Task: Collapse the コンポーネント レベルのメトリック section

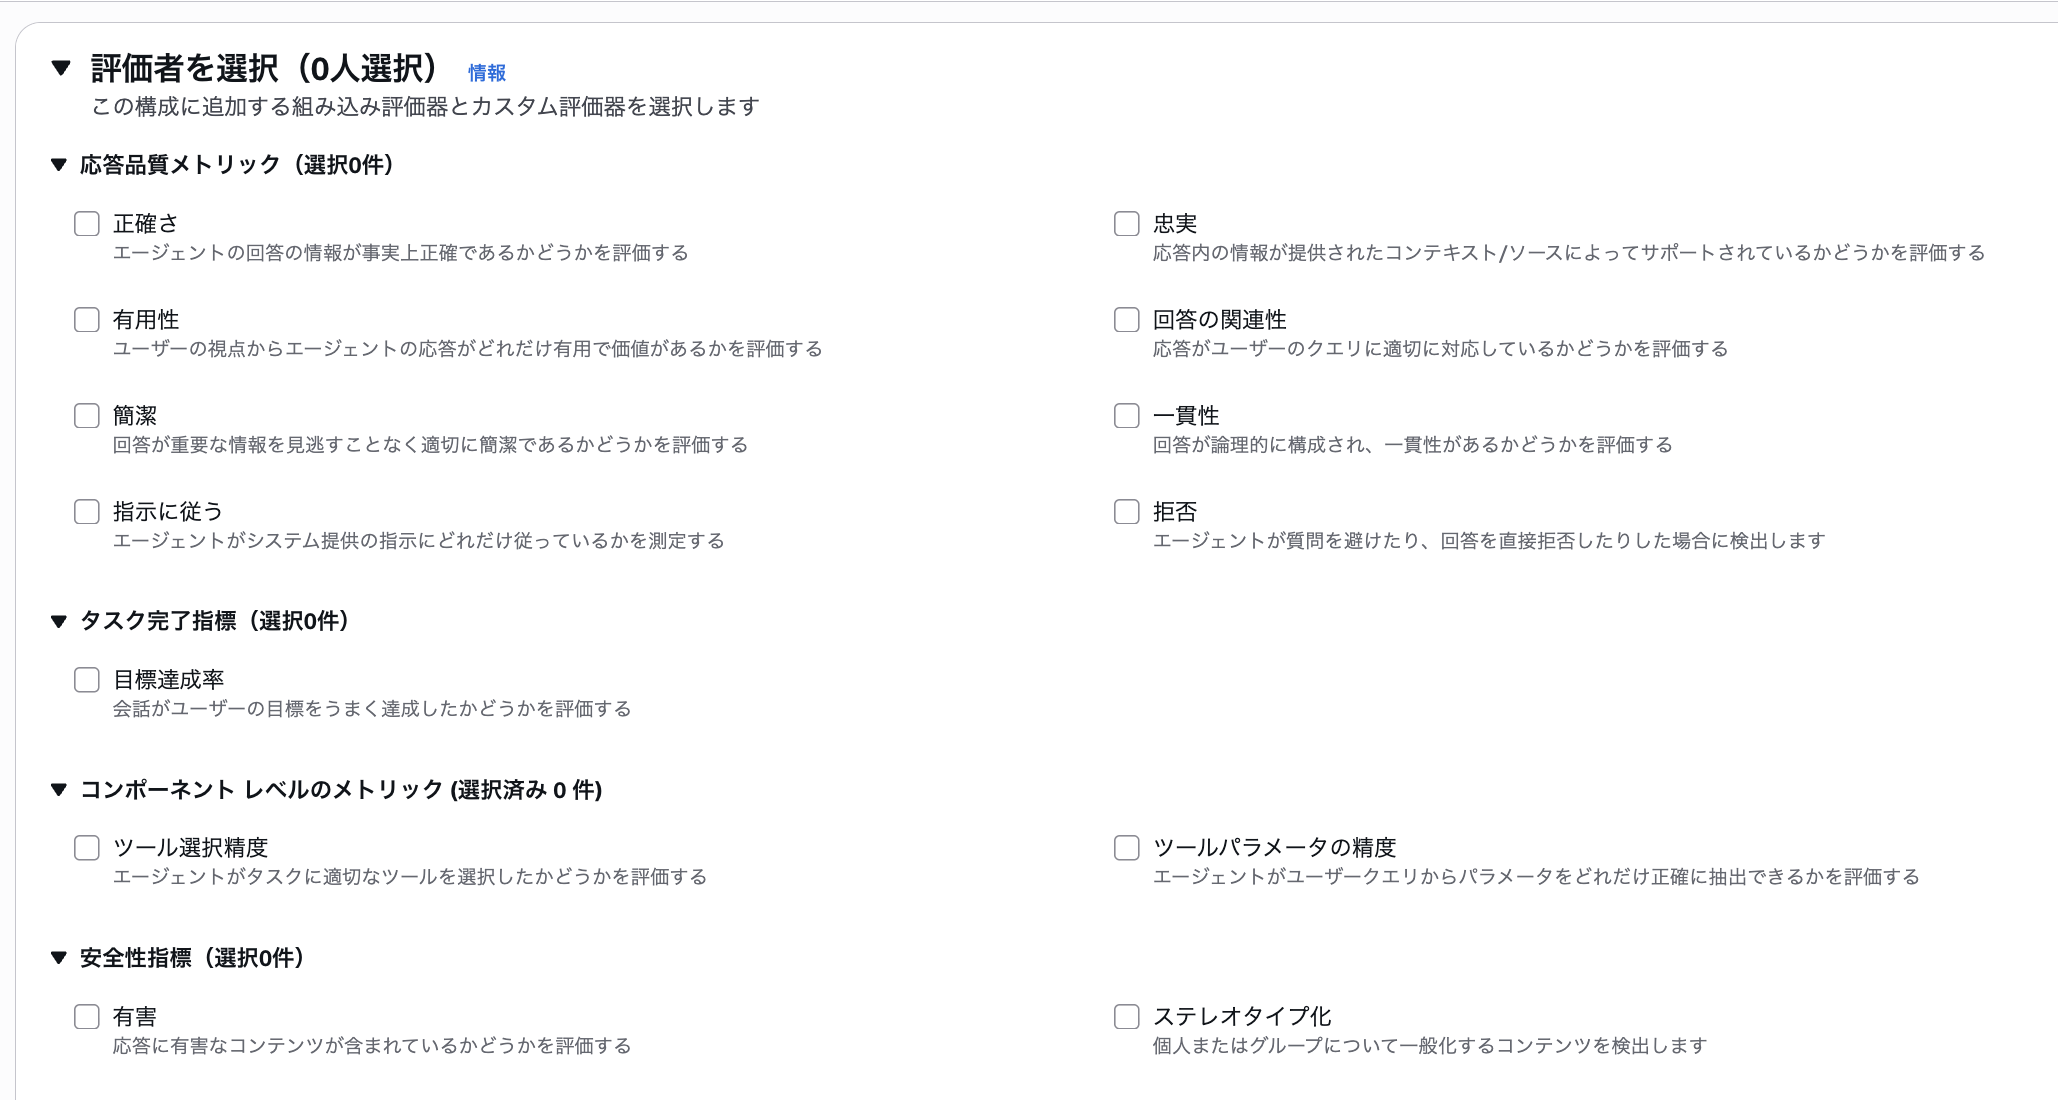Action: tap(61, 789)
